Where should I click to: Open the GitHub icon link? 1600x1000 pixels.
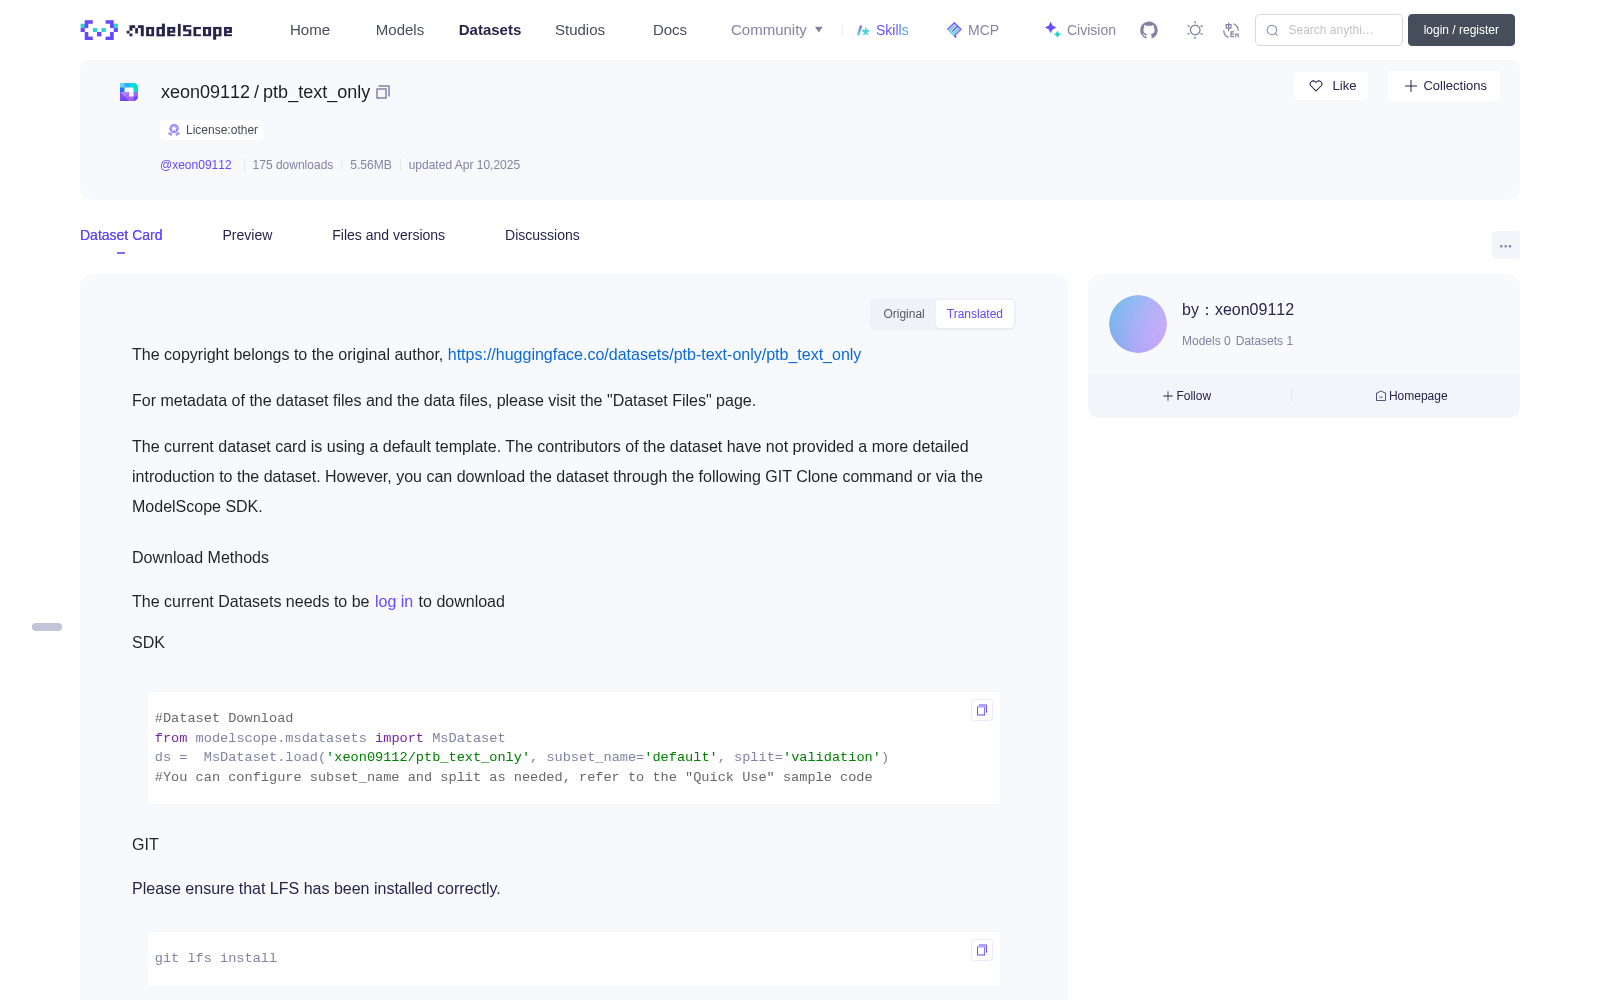(x=1149, y=30)
